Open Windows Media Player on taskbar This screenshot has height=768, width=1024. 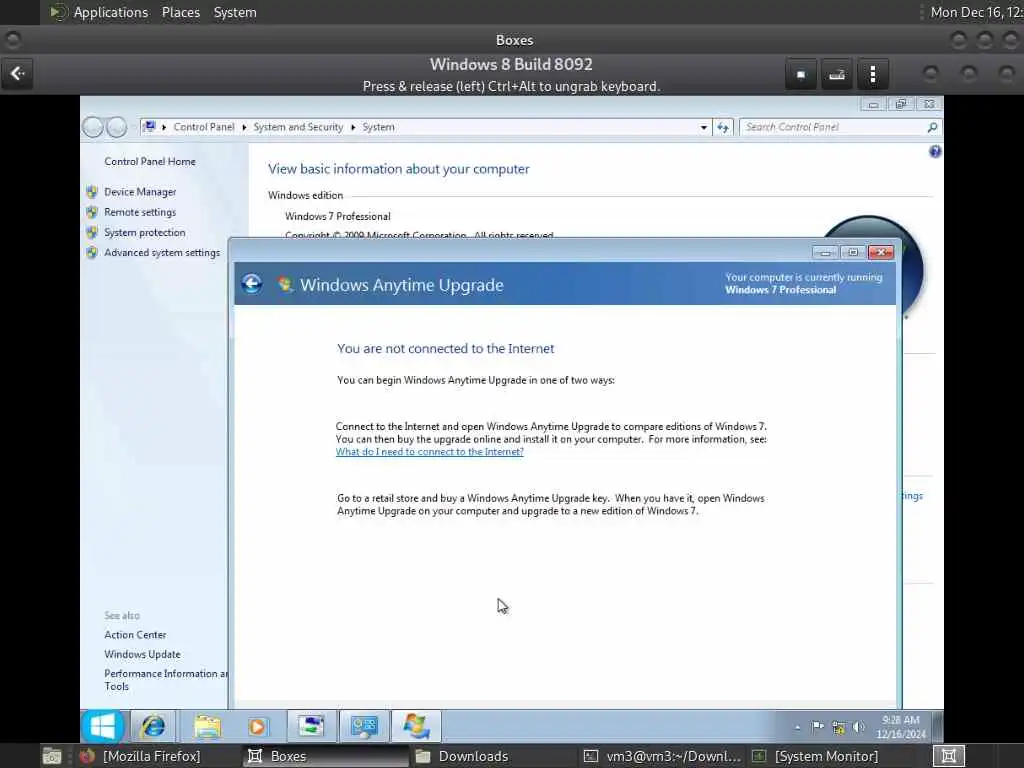[x=257, y=726]
